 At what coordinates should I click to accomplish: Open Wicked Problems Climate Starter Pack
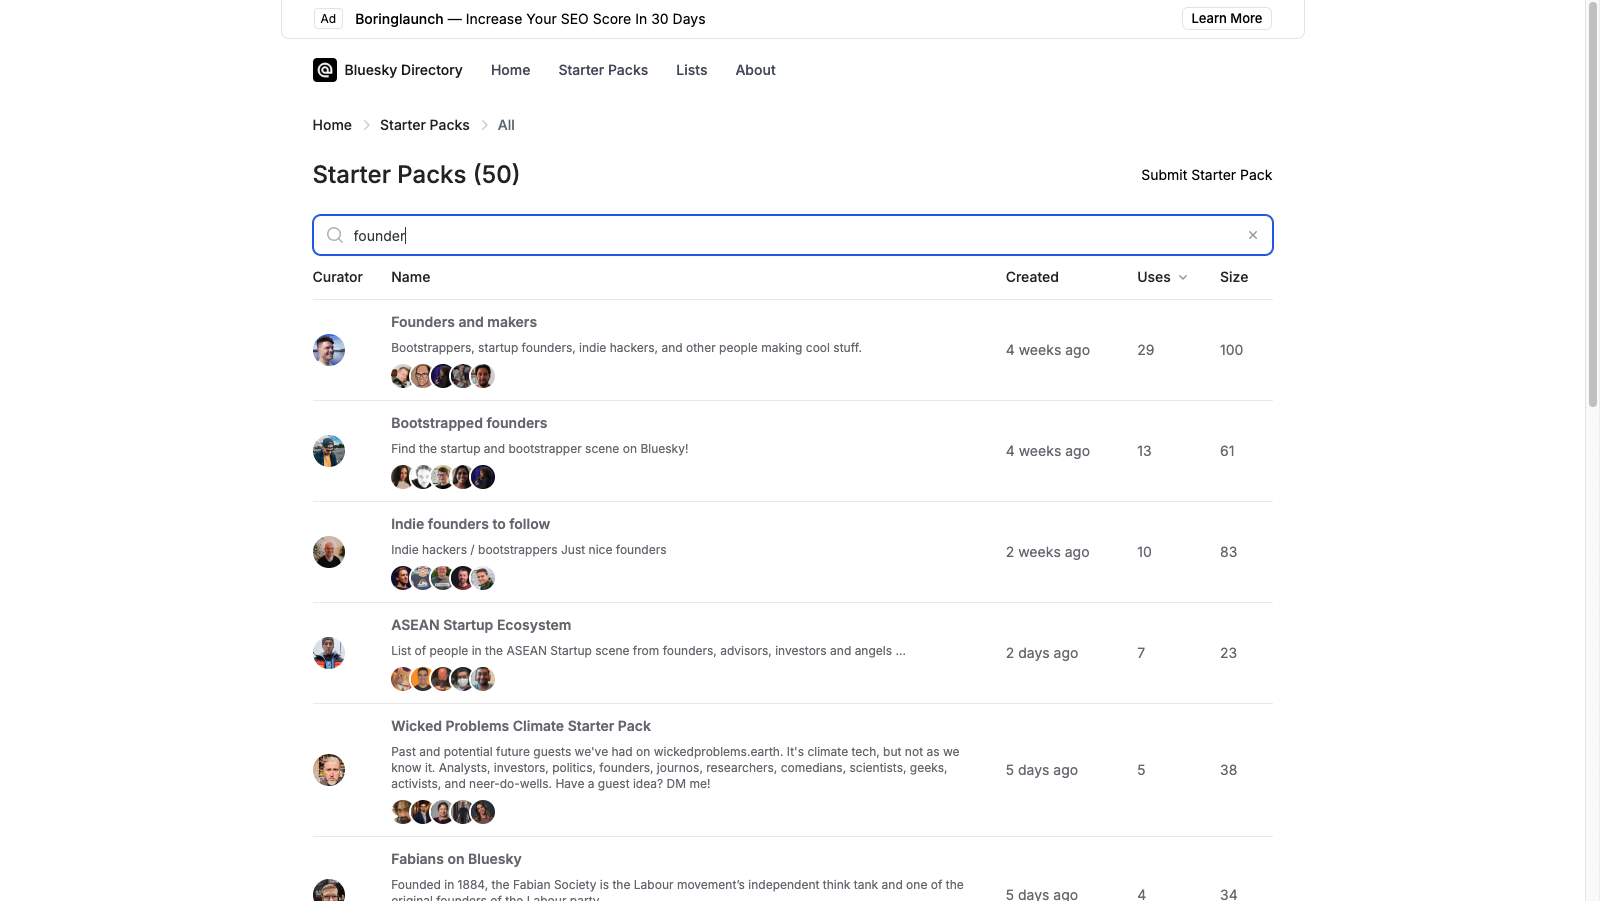click(521, 726)
